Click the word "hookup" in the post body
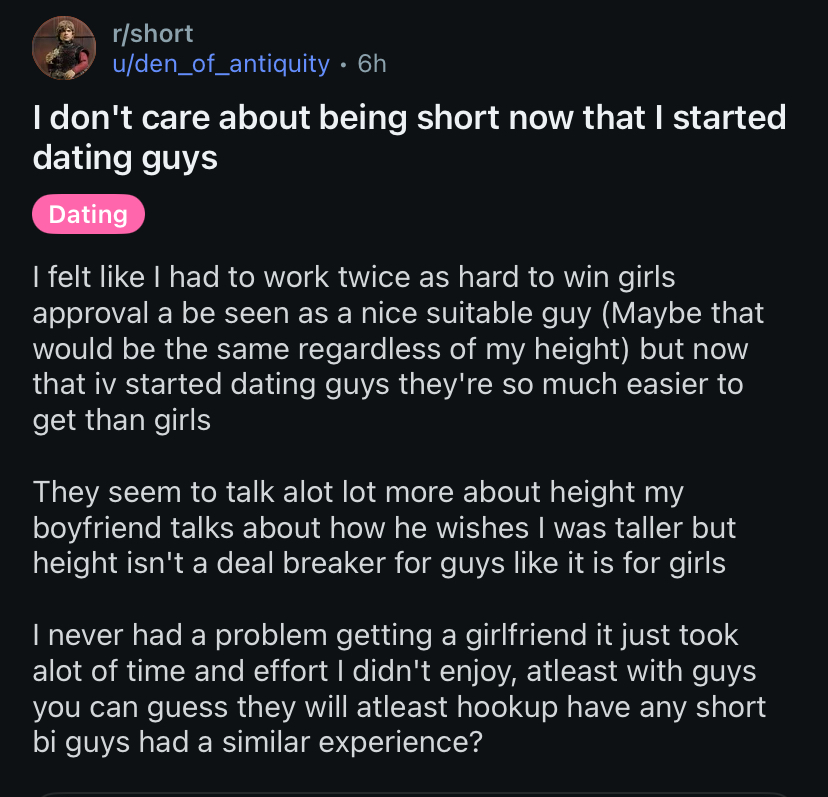The height and width of the screenshot is (797, 828). click(507, 707)
